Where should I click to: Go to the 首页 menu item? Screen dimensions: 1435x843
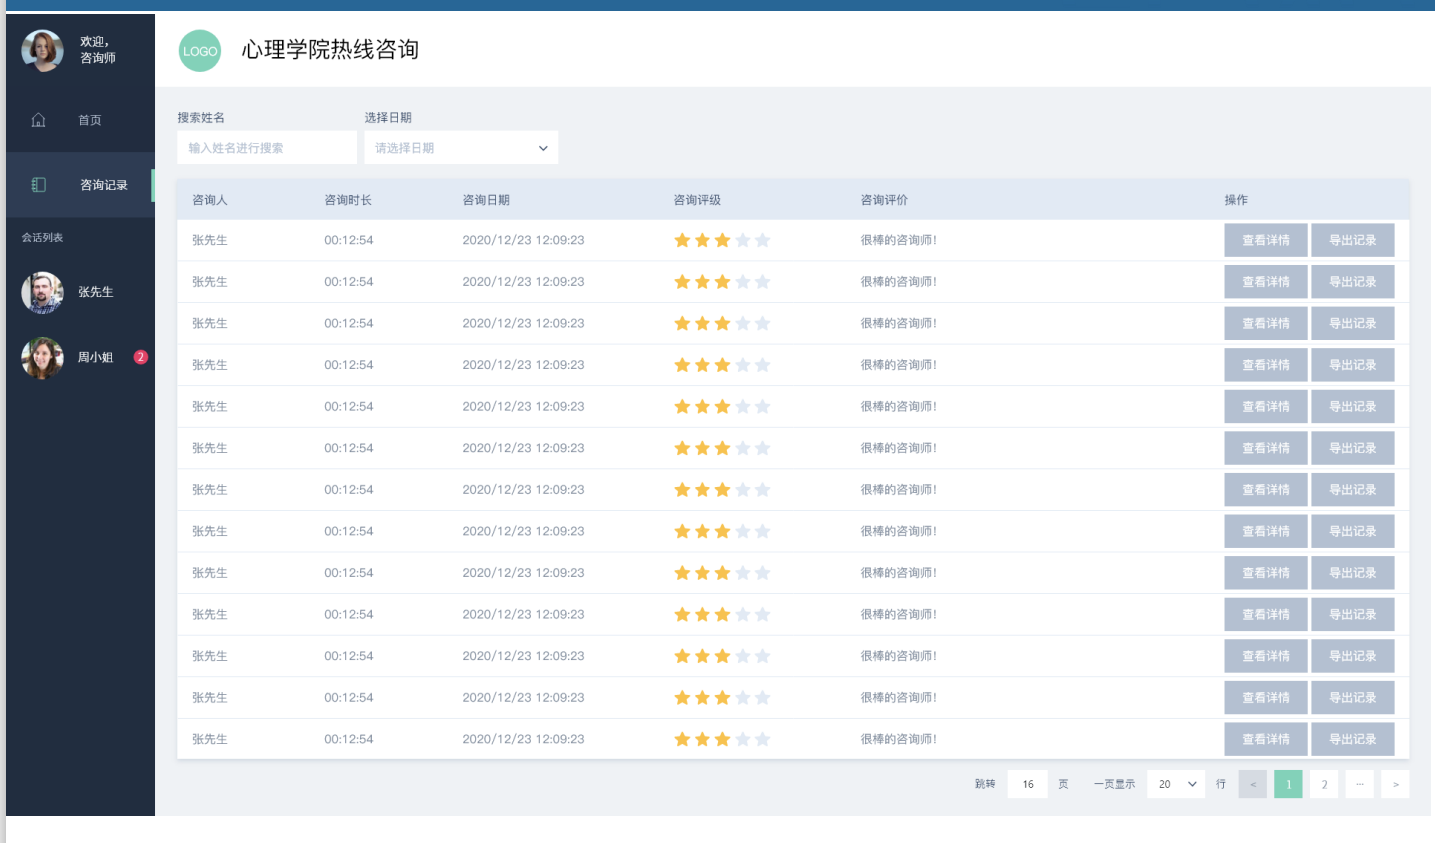80,120
